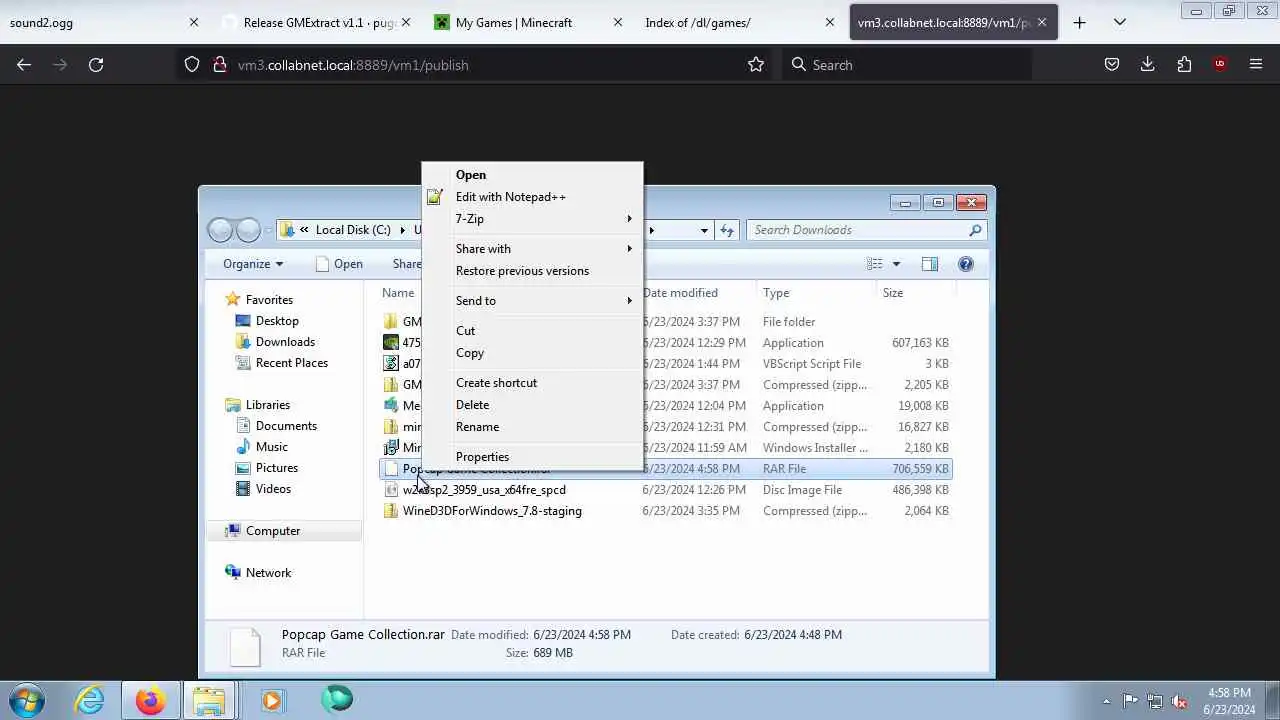This screenshot has height=720, width=1280.
Task: Expand the Send to submenu
Action: pyautogui.click(x=533, y=301)
